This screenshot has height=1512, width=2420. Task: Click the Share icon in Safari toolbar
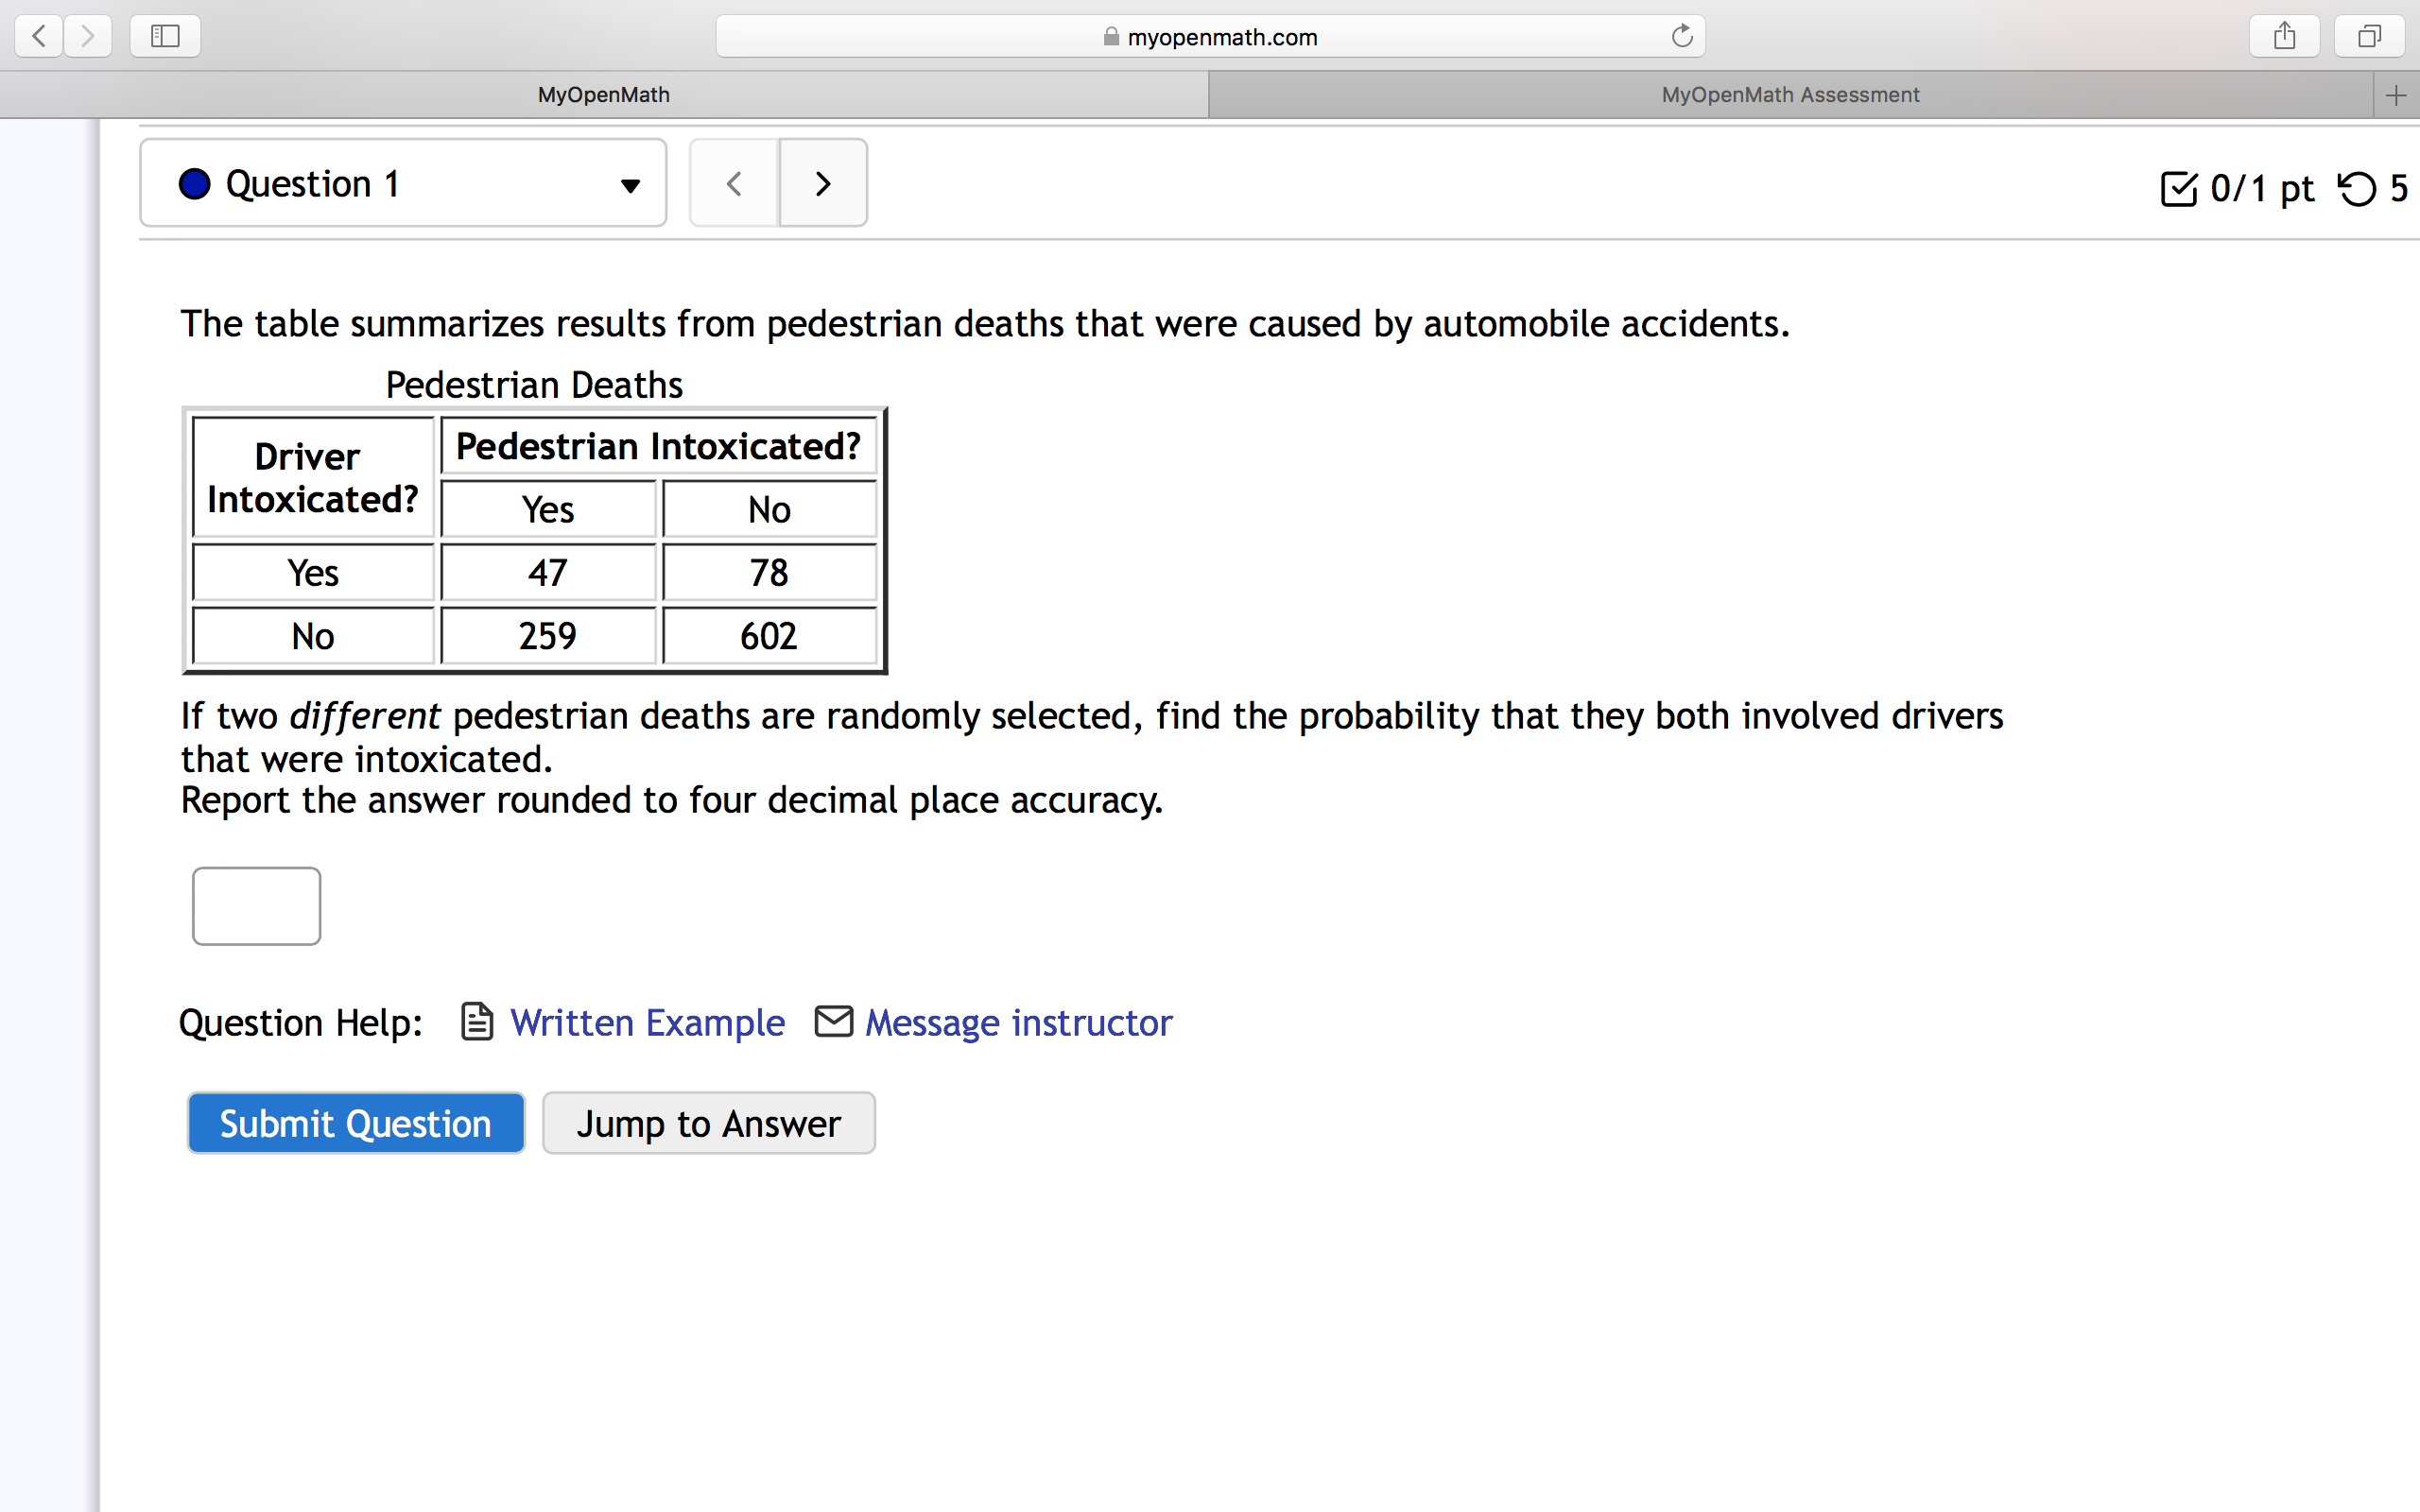(2284, 36)
